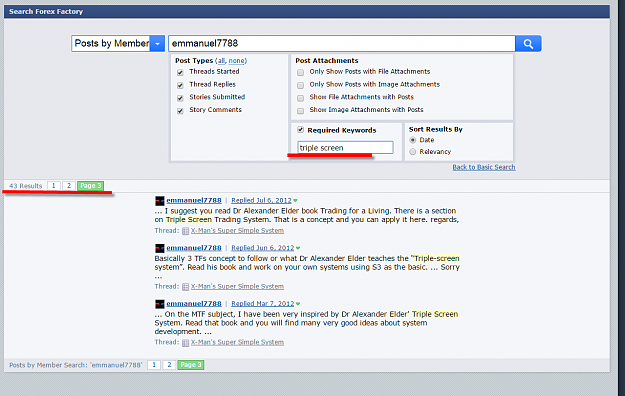
Task: Select the Date sort radio button
Action: coord(413,140)
